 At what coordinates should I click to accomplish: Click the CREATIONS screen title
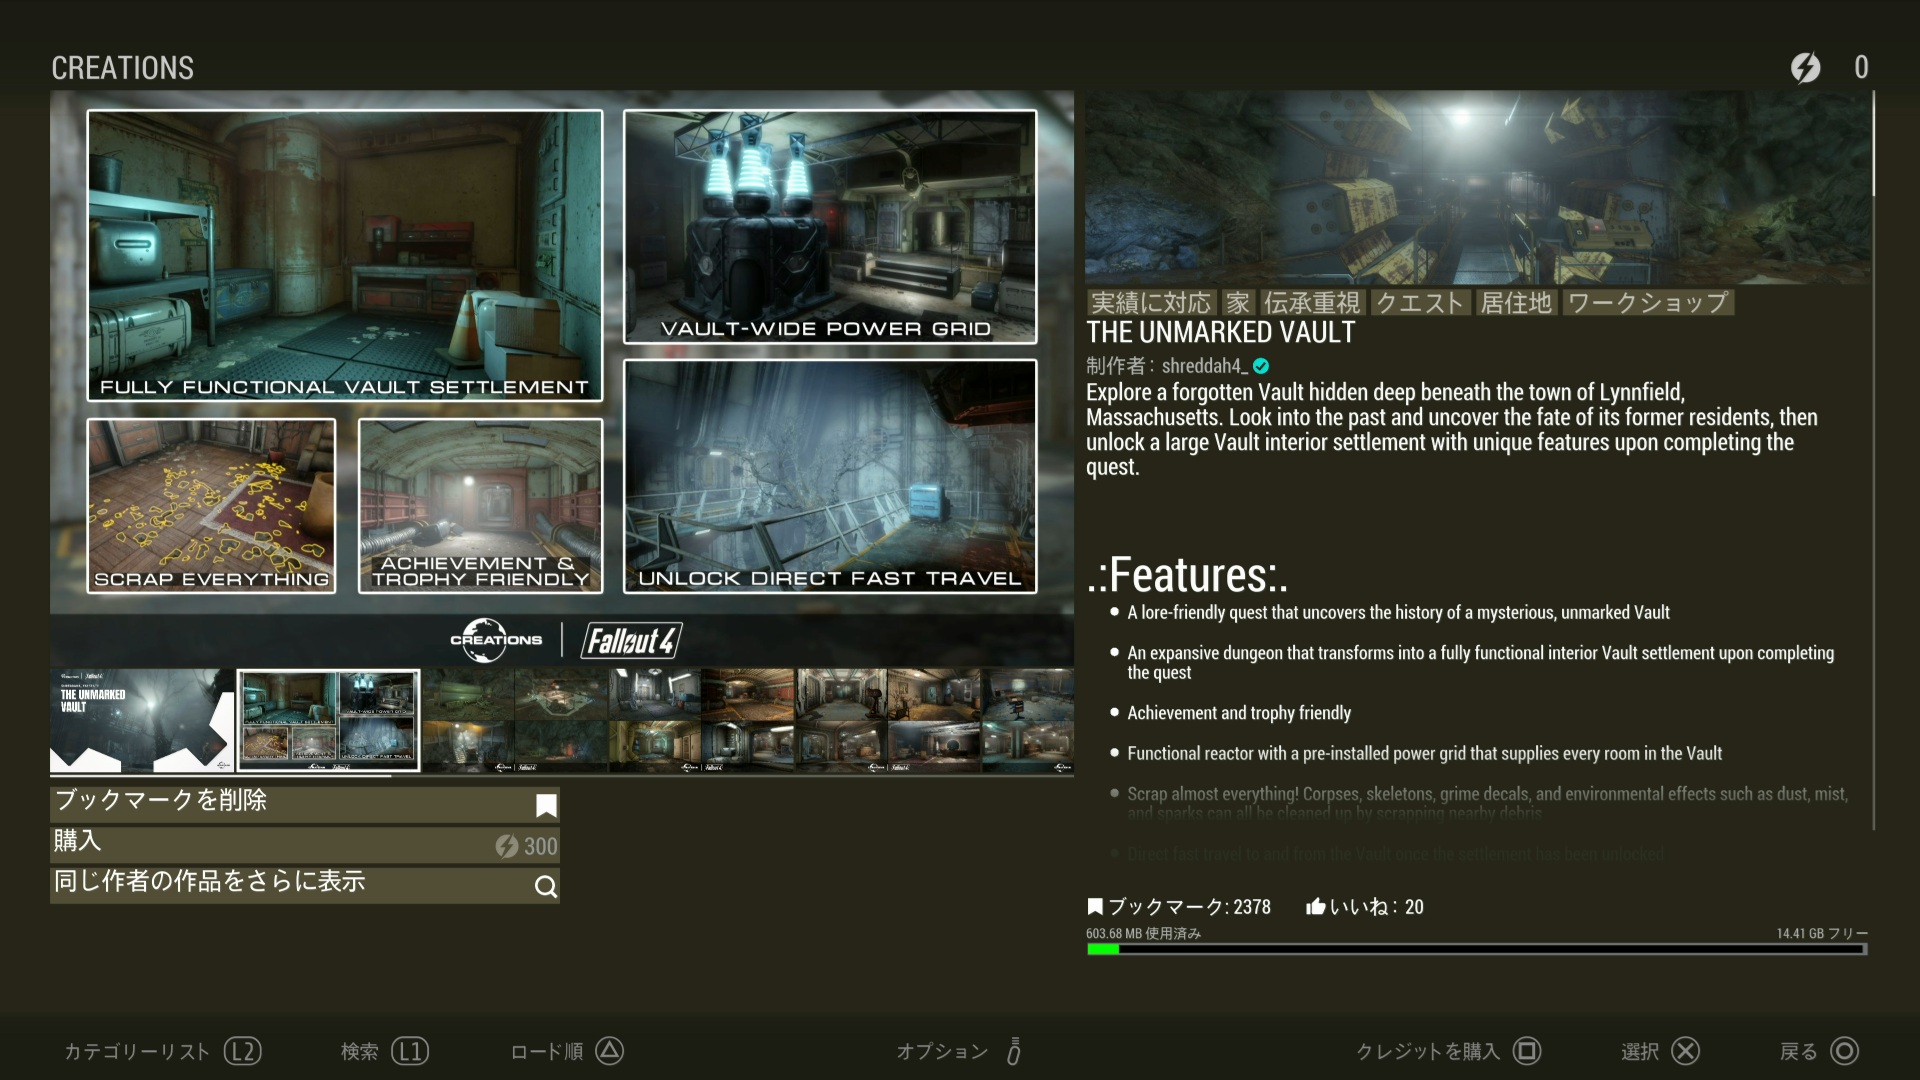123,68
